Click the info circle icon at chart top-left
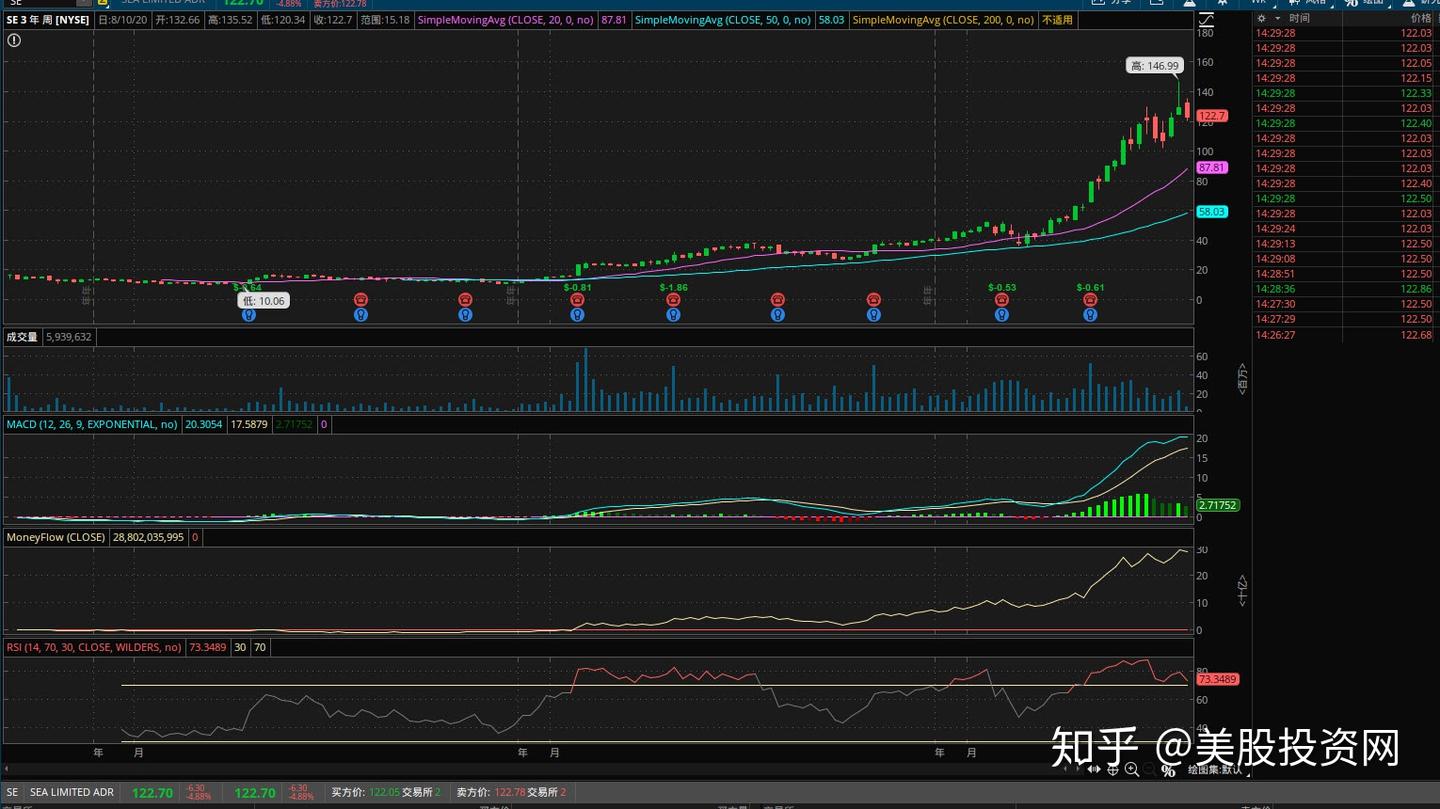The width and height of the screenshot is (1440, 809). click(x=12, y=40)
